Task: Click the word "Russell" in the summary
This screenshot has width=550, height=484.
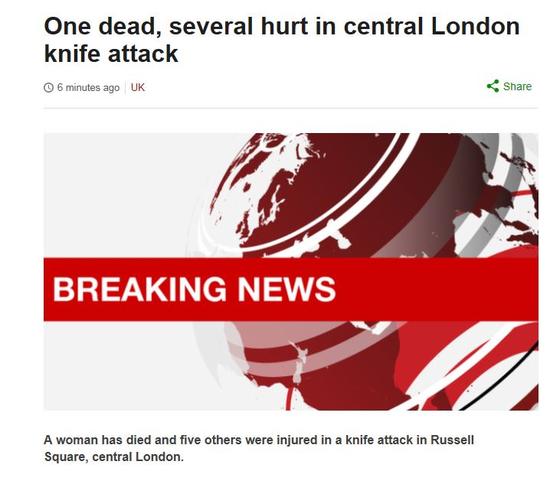Action: [x=452, y=440]
